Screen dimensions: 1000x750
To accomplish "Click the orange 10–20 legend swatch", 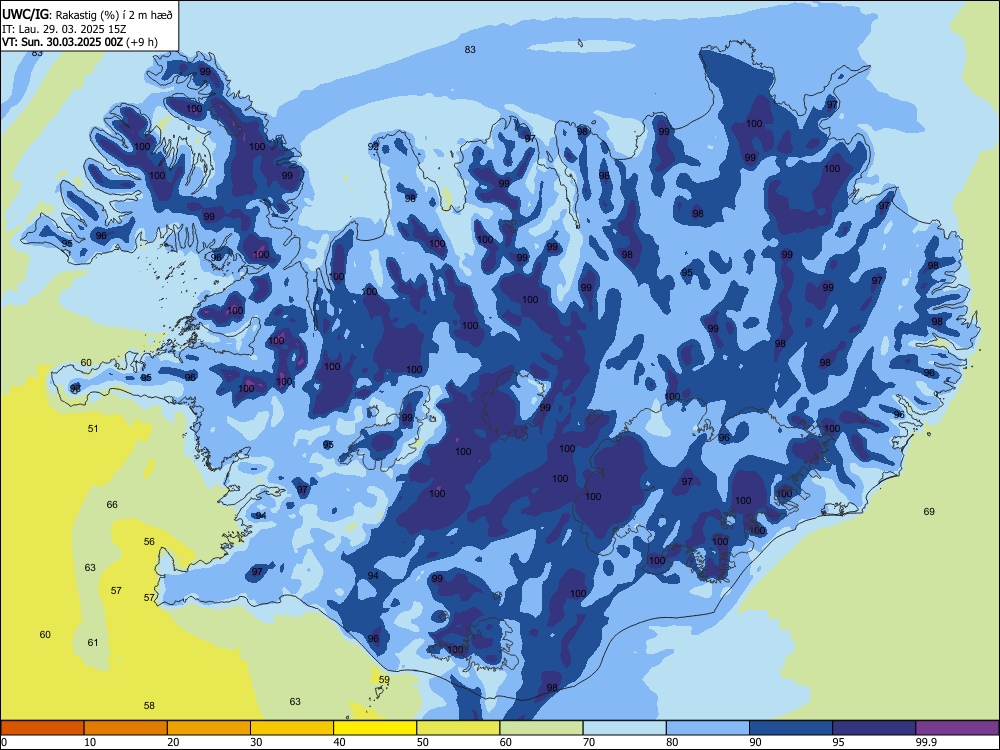I will pos(126,728).
